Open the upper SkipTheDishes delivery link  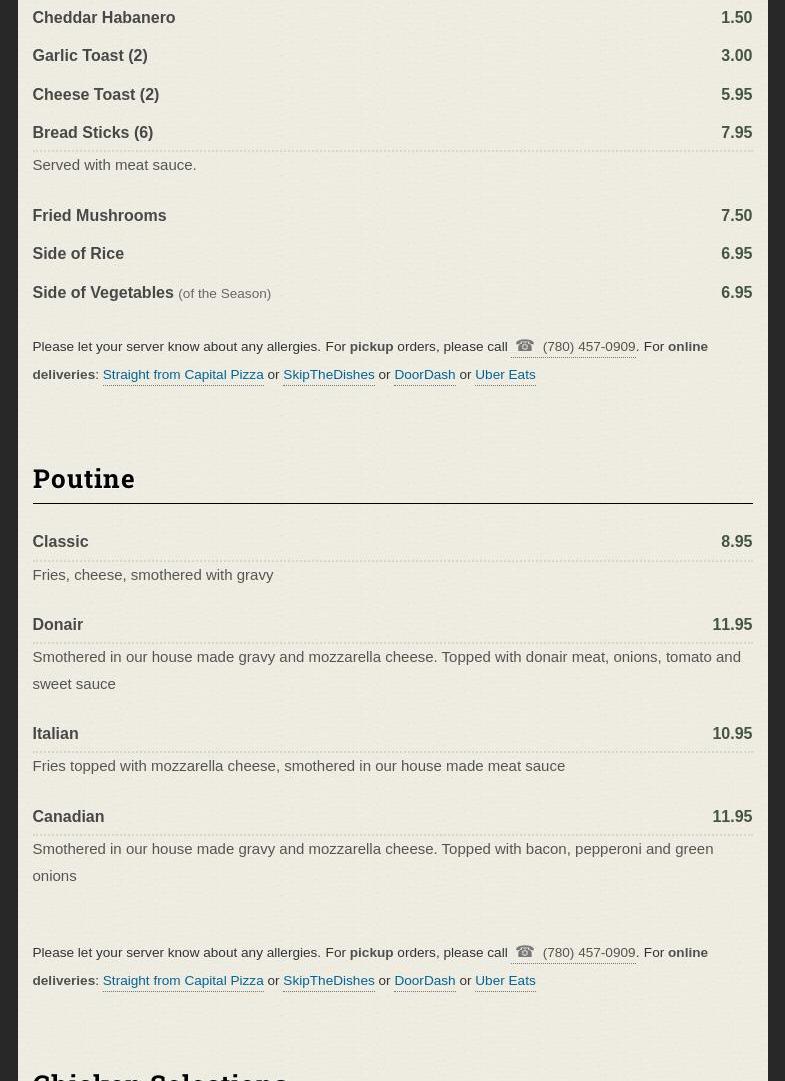coord(328,375)
